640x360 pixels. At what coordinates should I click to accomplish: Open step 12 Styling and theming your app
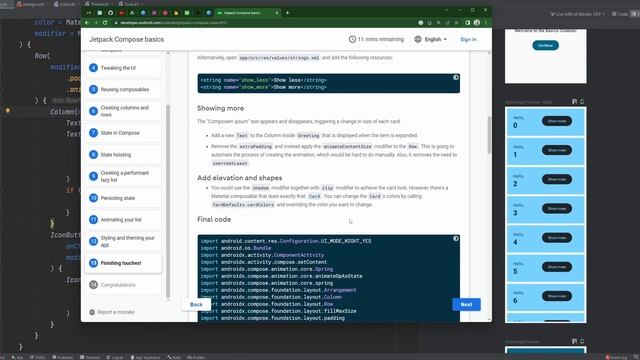123,241
